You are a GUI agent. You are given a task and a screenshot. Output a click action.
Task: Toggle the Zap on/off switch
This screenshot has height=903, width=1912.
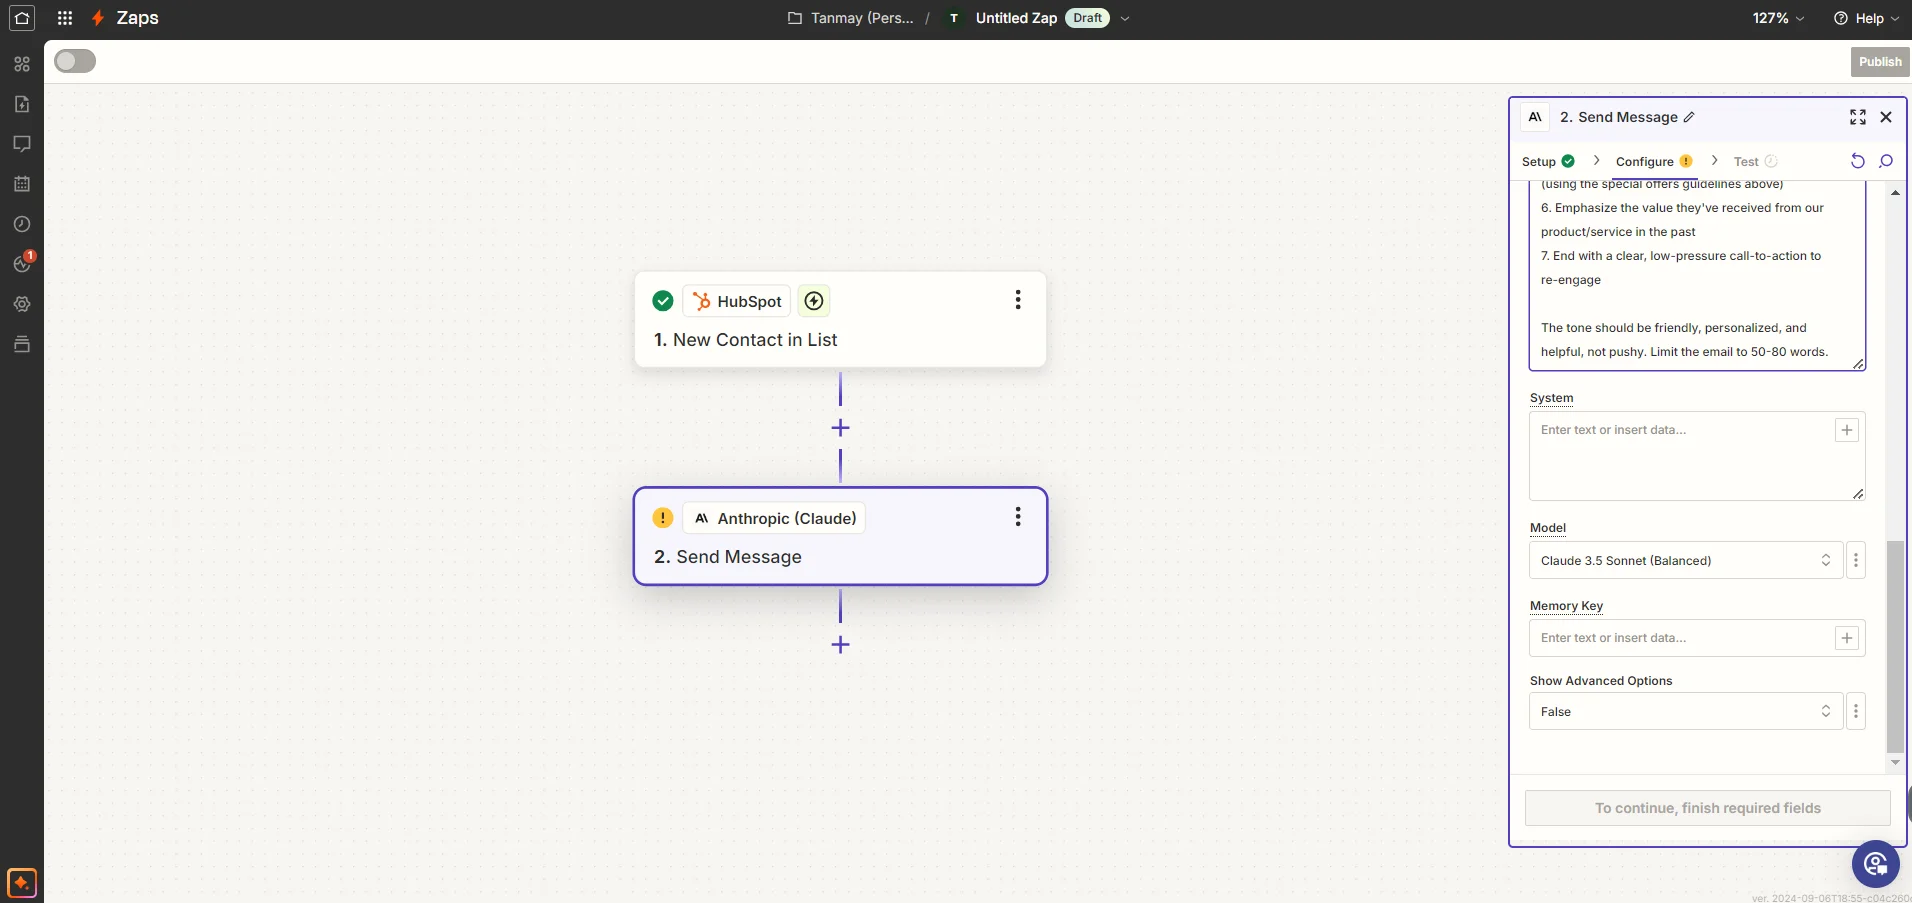pyautogui.click(x=75, y=61)
